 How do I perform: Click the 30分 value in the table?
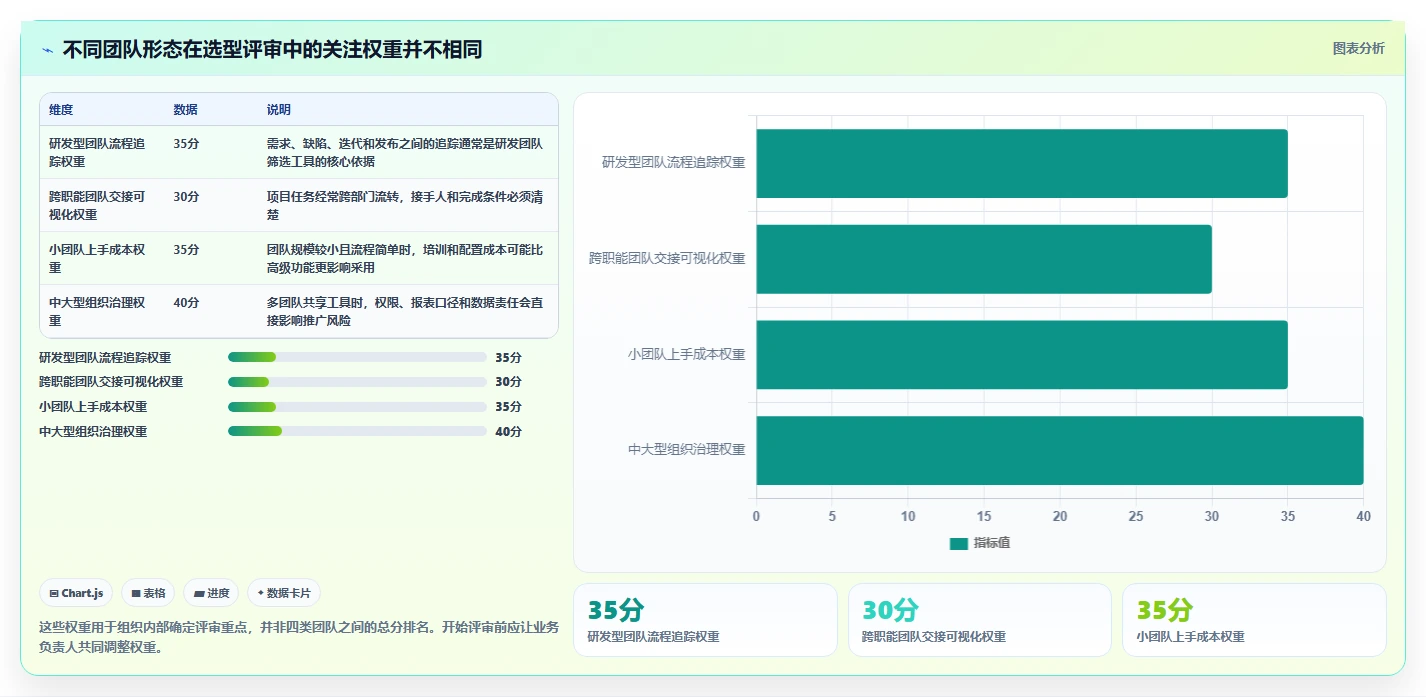(x=186, y=197)
